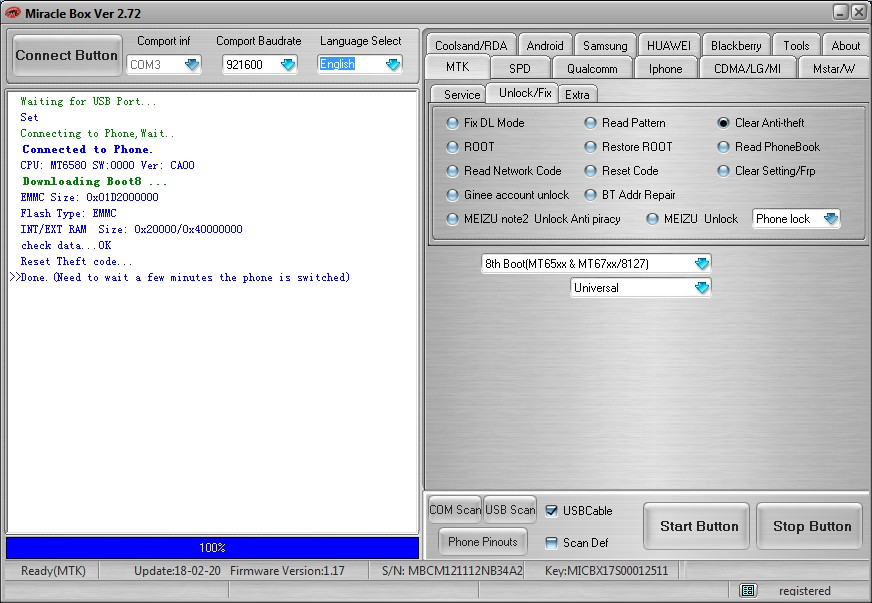The image size is (872, 603).
Task: Switch to the Android tab
Action: point(545,46)
